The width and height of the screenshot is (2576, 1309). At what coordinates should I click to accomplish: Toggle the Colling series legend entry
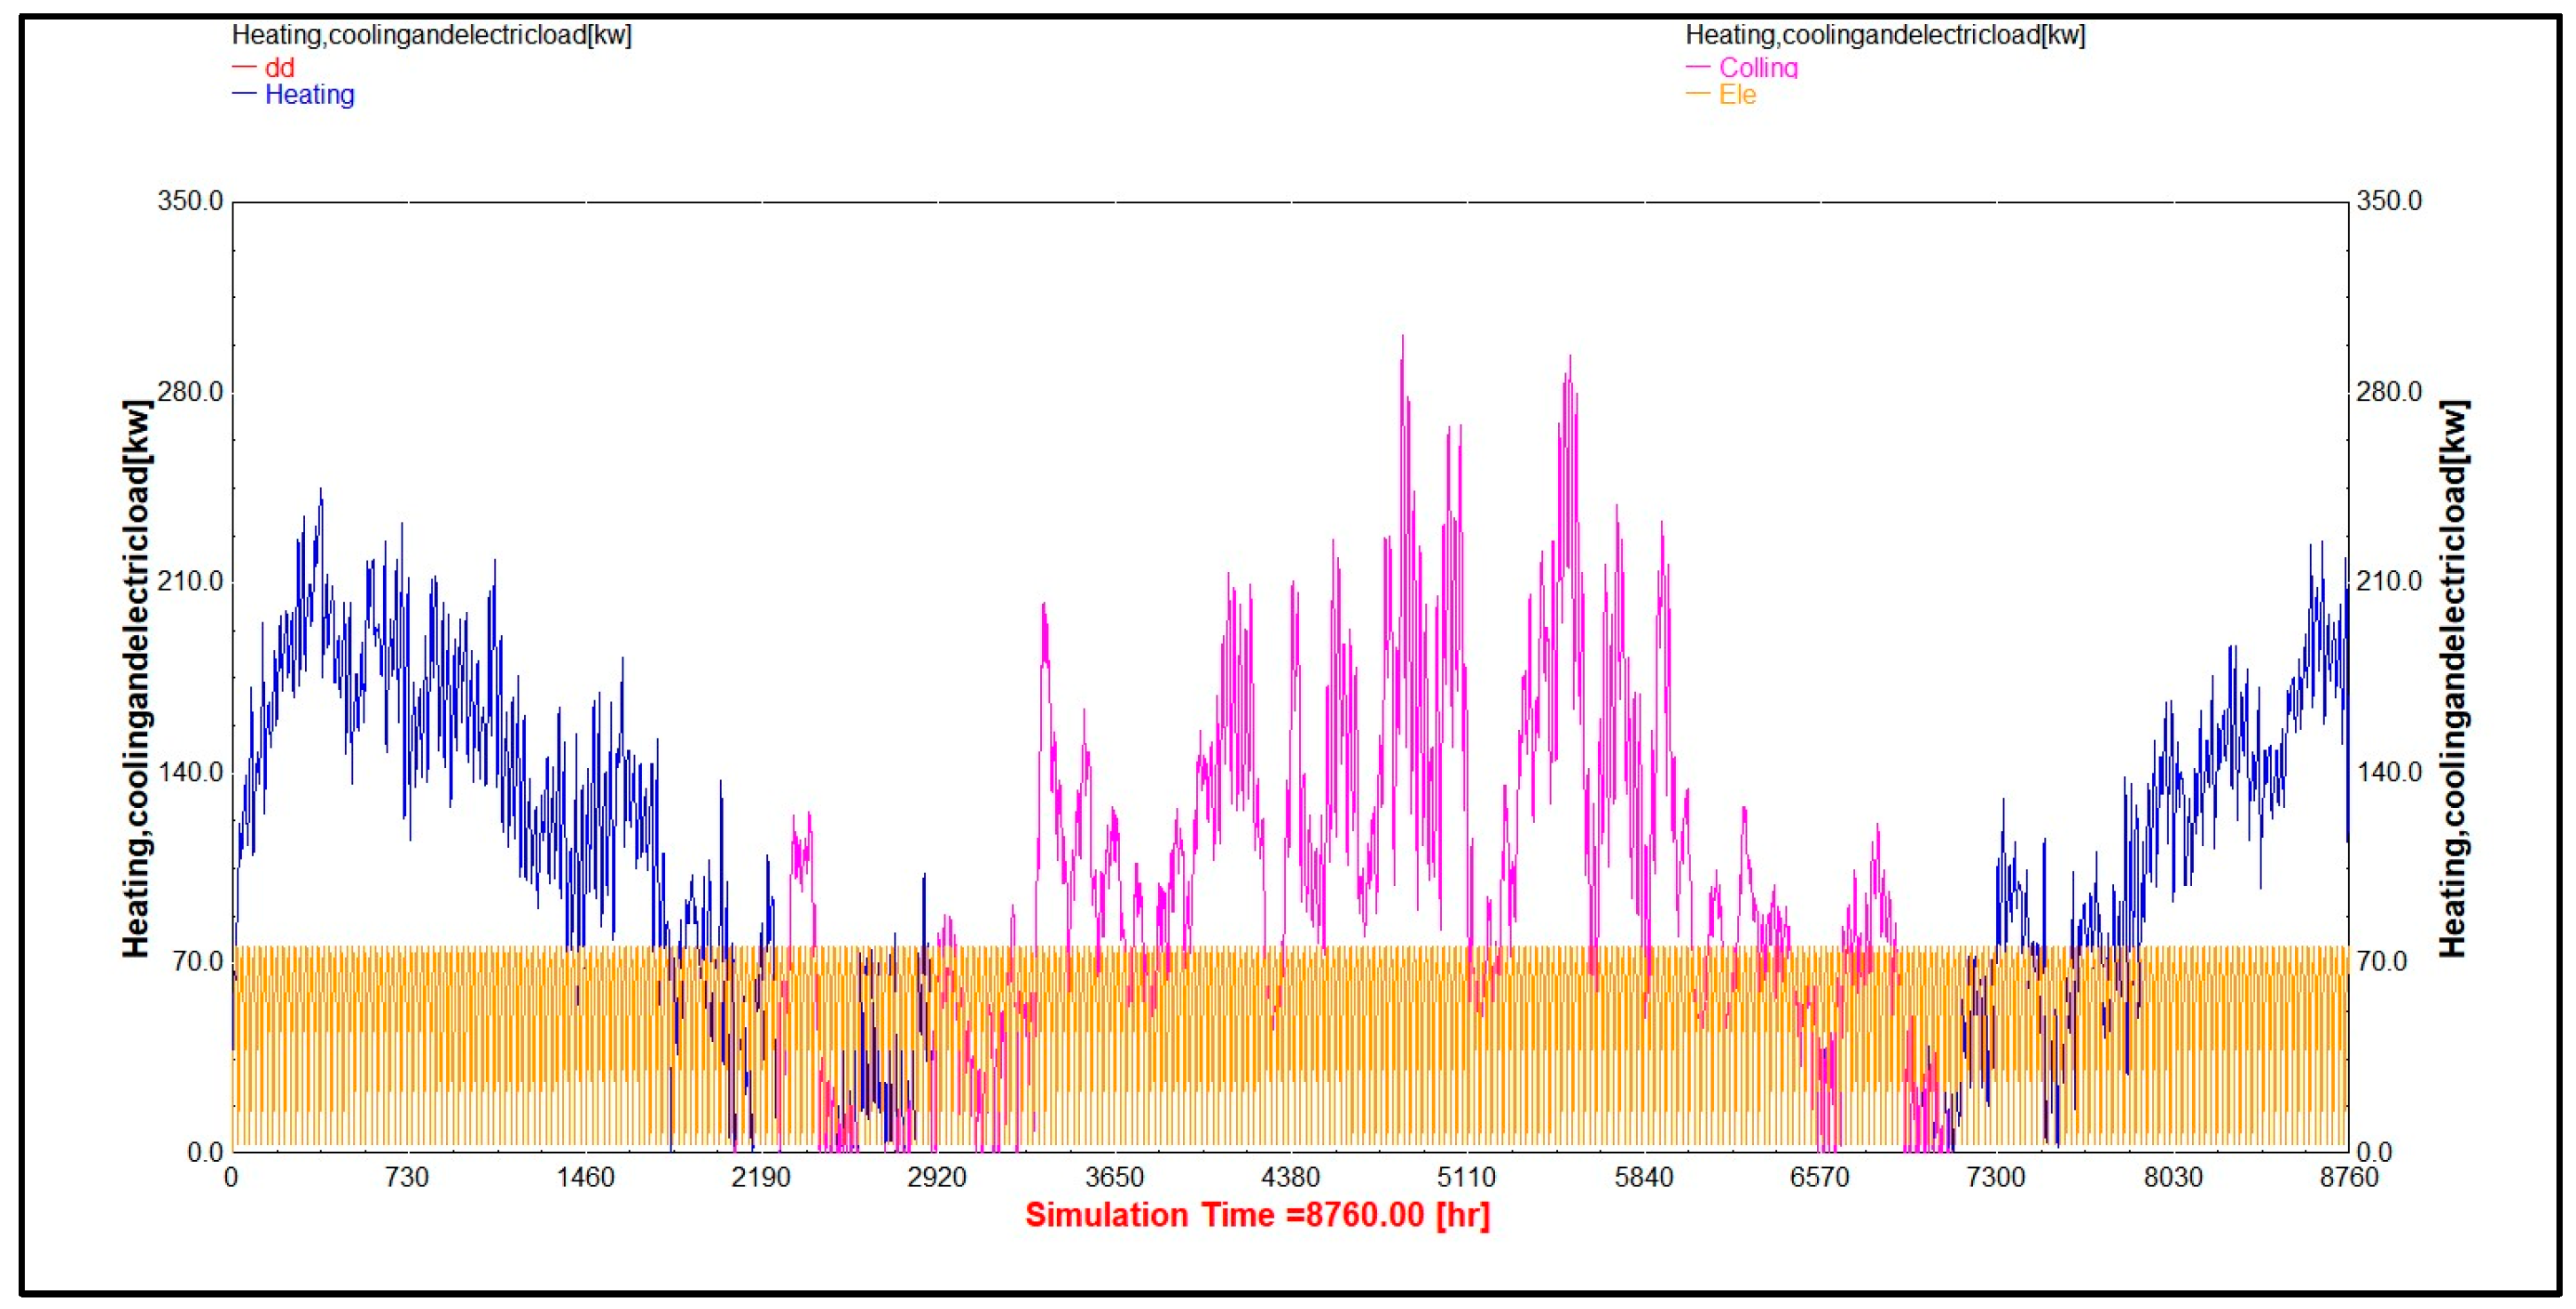[1758, 68]
